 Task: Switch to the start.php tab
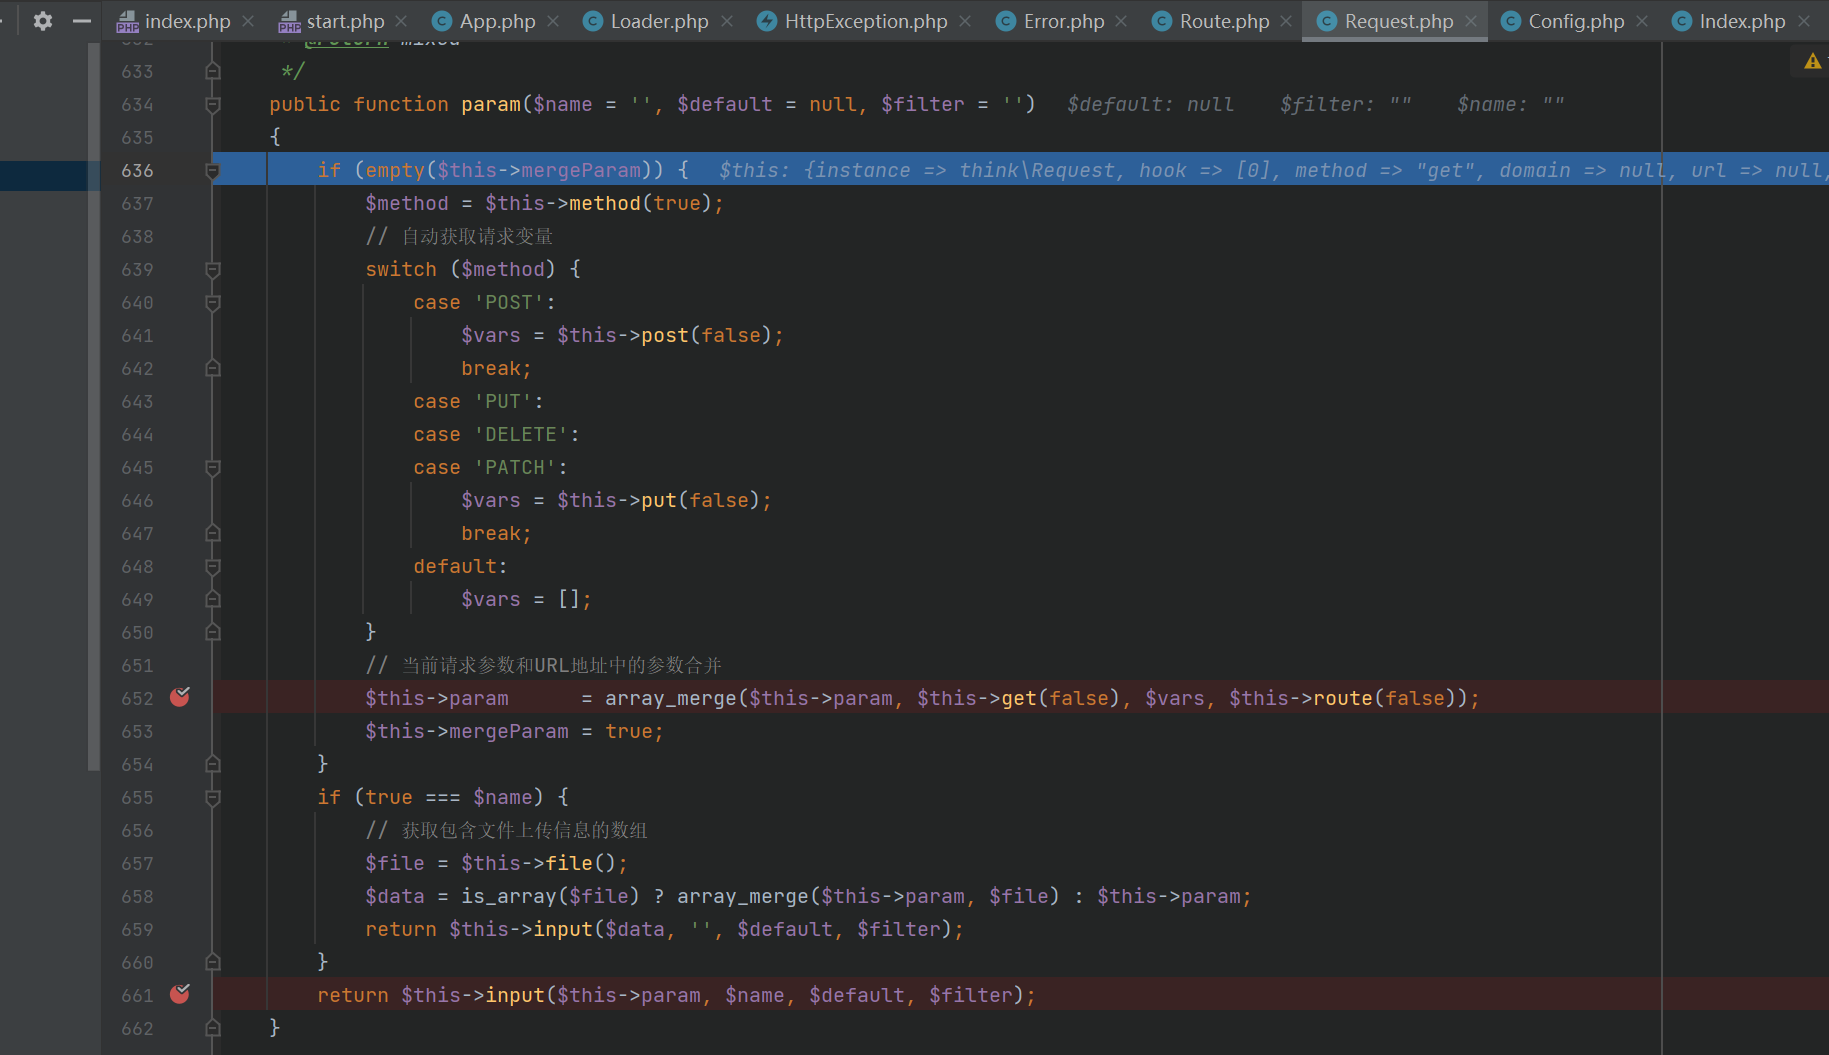pyautogui.click(x=345, y=21)
